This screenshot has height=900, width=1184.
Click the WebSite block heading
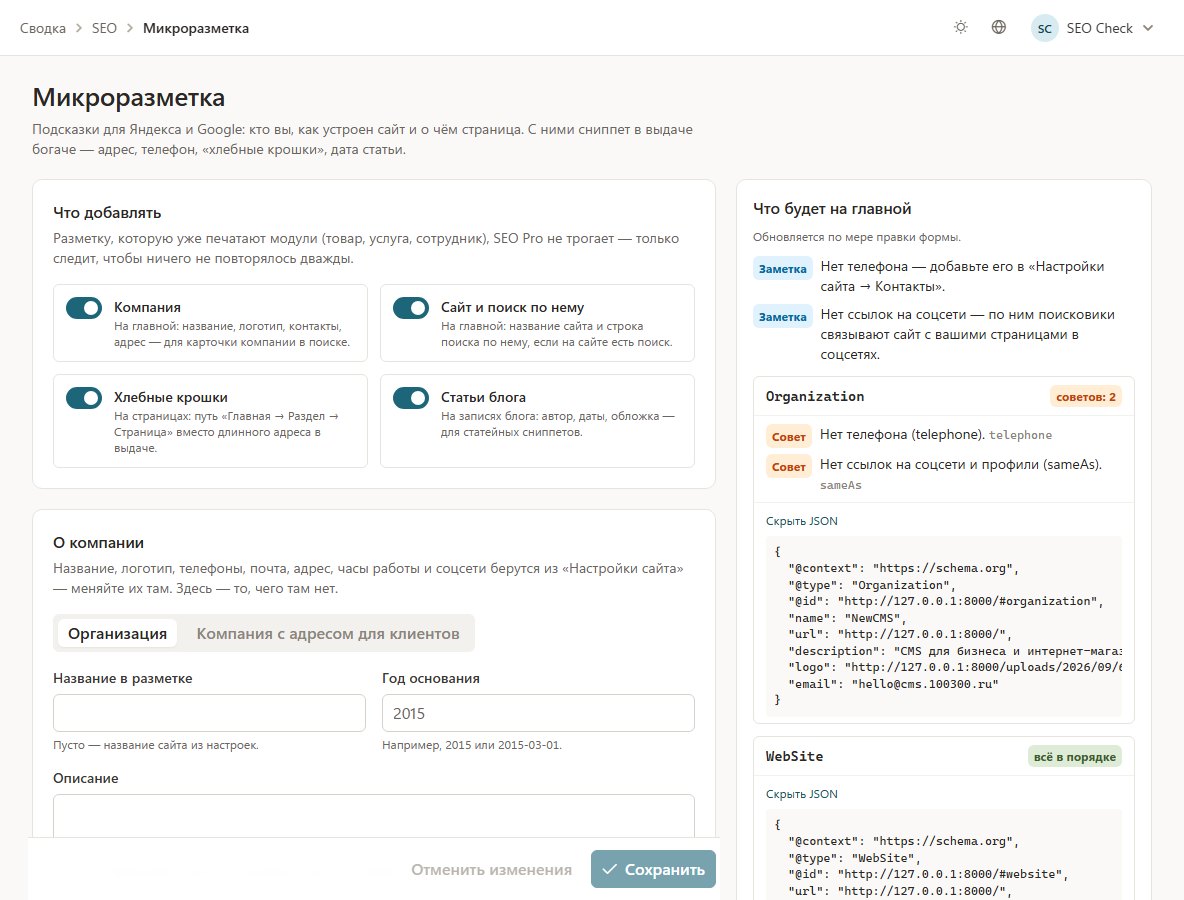tap(794, 757)
